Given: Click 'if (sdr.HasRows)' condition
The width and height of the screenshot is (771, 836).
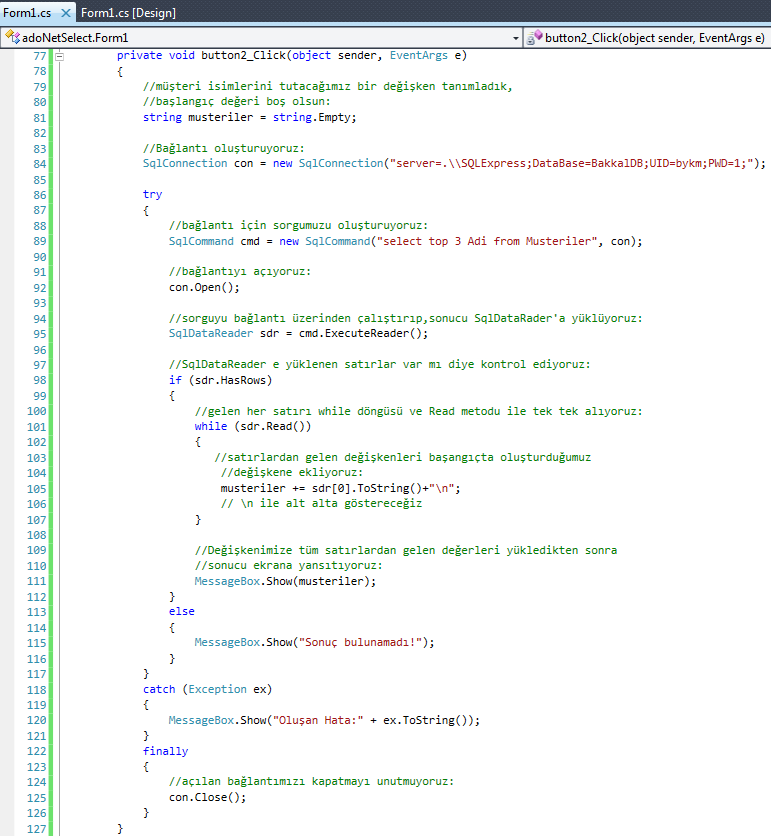Looking at the screenshot, I should (x=220, y=380).
